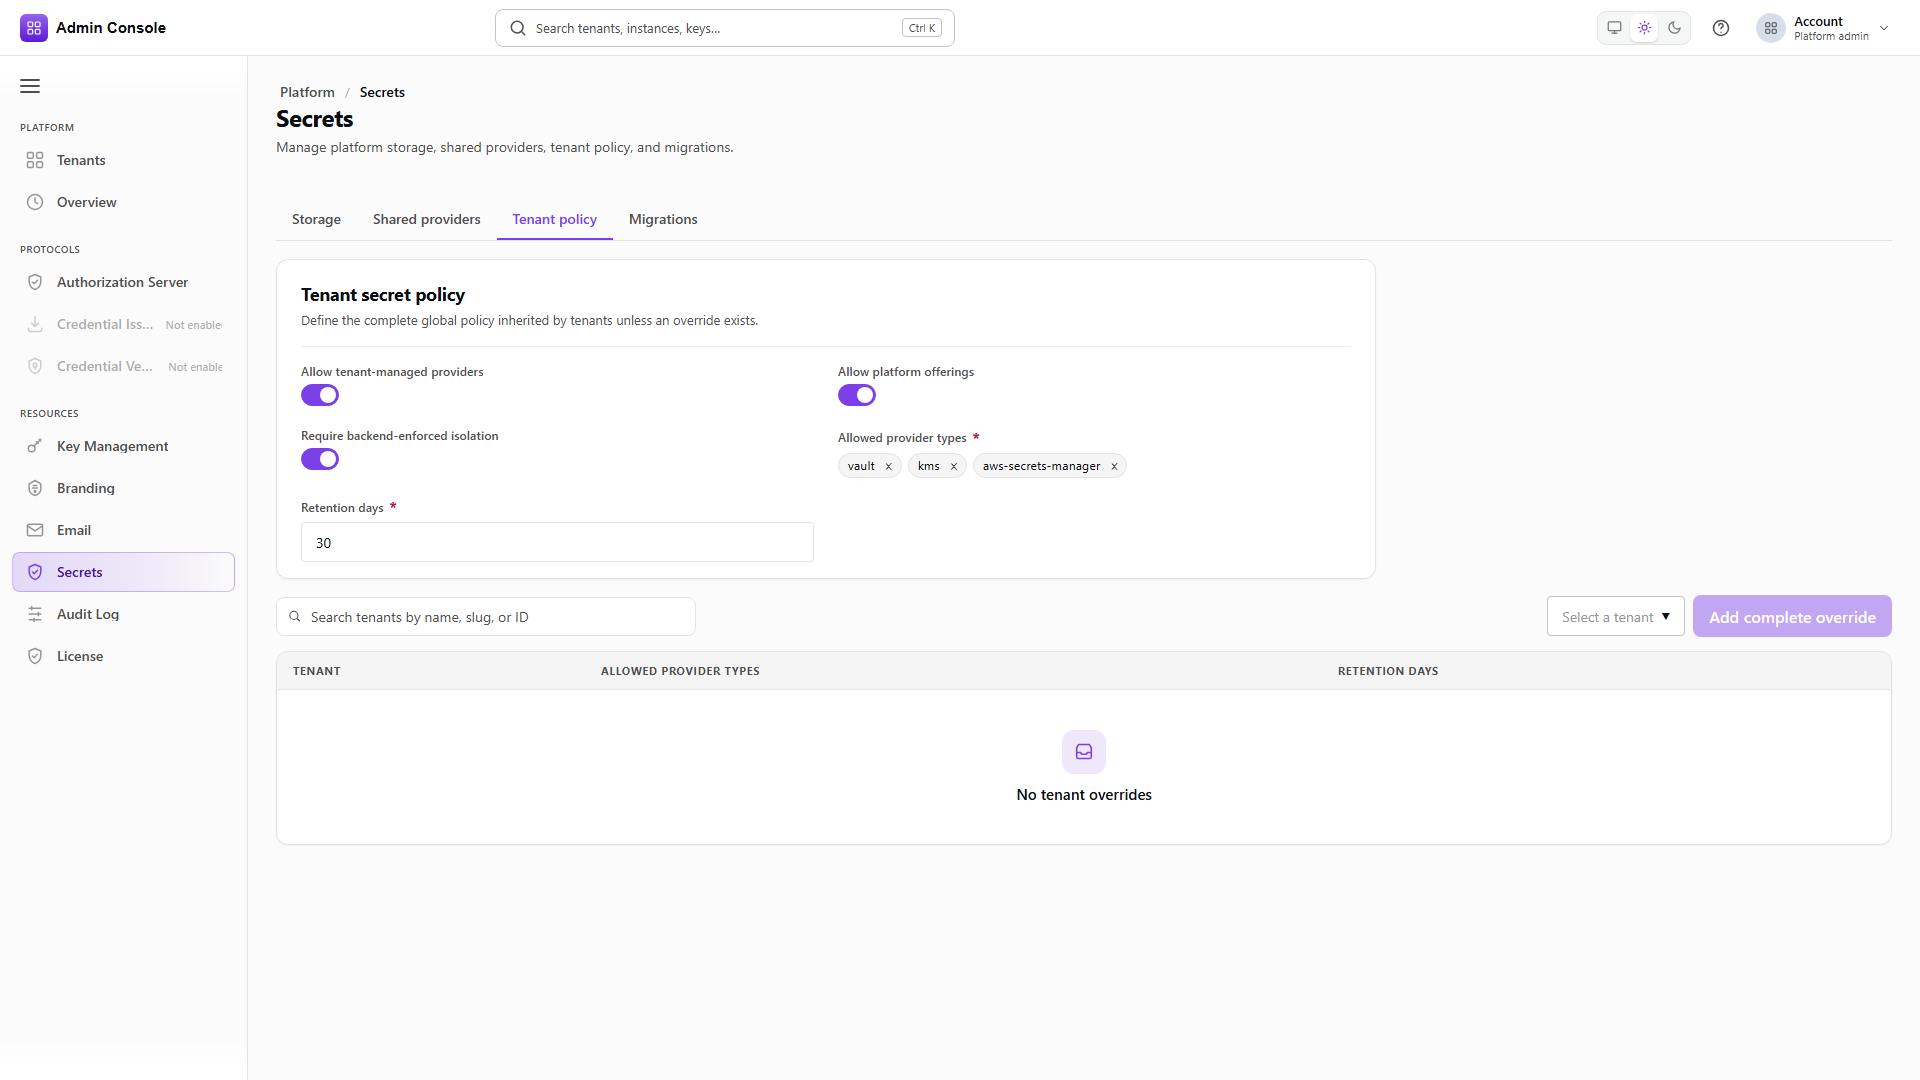Remove aws-secrets-manager provider type chip
This screenshot has height=1080, width=1920.
[x=1114, y=466]
